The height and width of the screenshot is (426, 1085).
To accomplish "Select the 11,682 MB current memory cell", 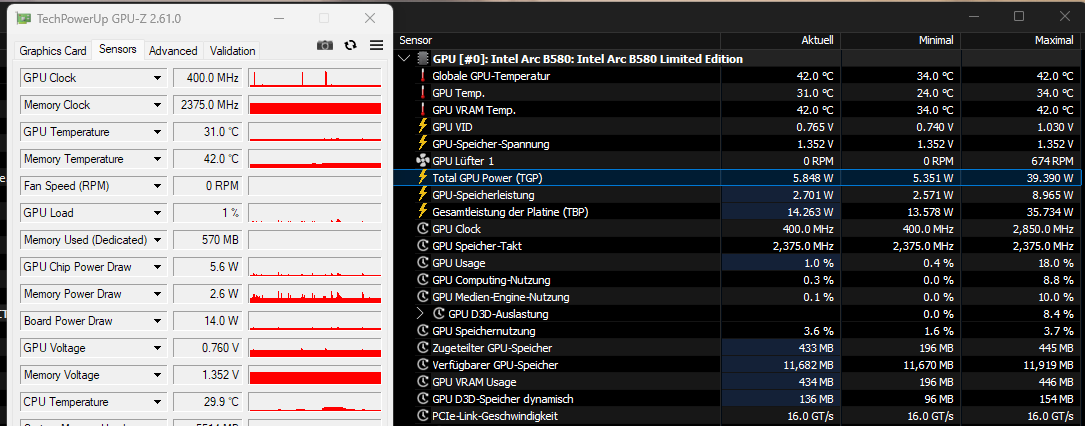I will pos(781,364).
